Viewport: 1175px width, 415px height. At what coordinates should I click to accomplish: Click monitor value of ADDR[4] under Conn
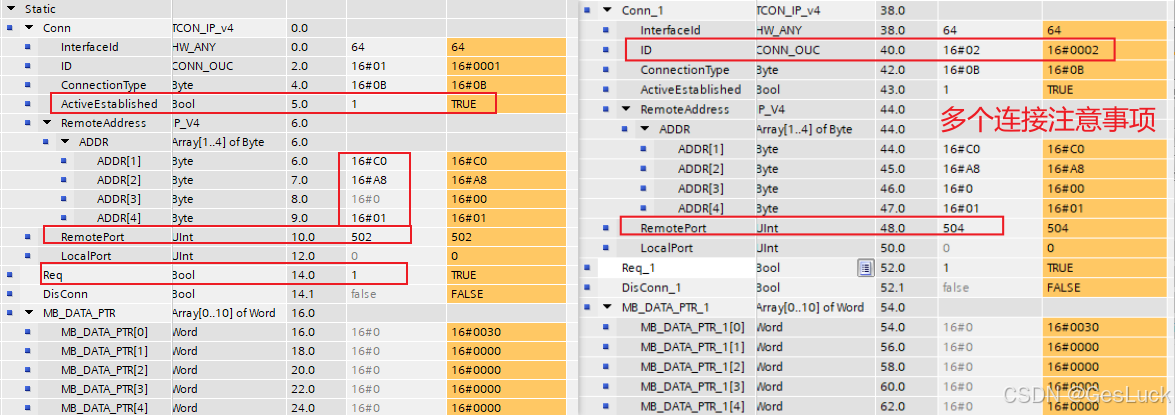468,218
